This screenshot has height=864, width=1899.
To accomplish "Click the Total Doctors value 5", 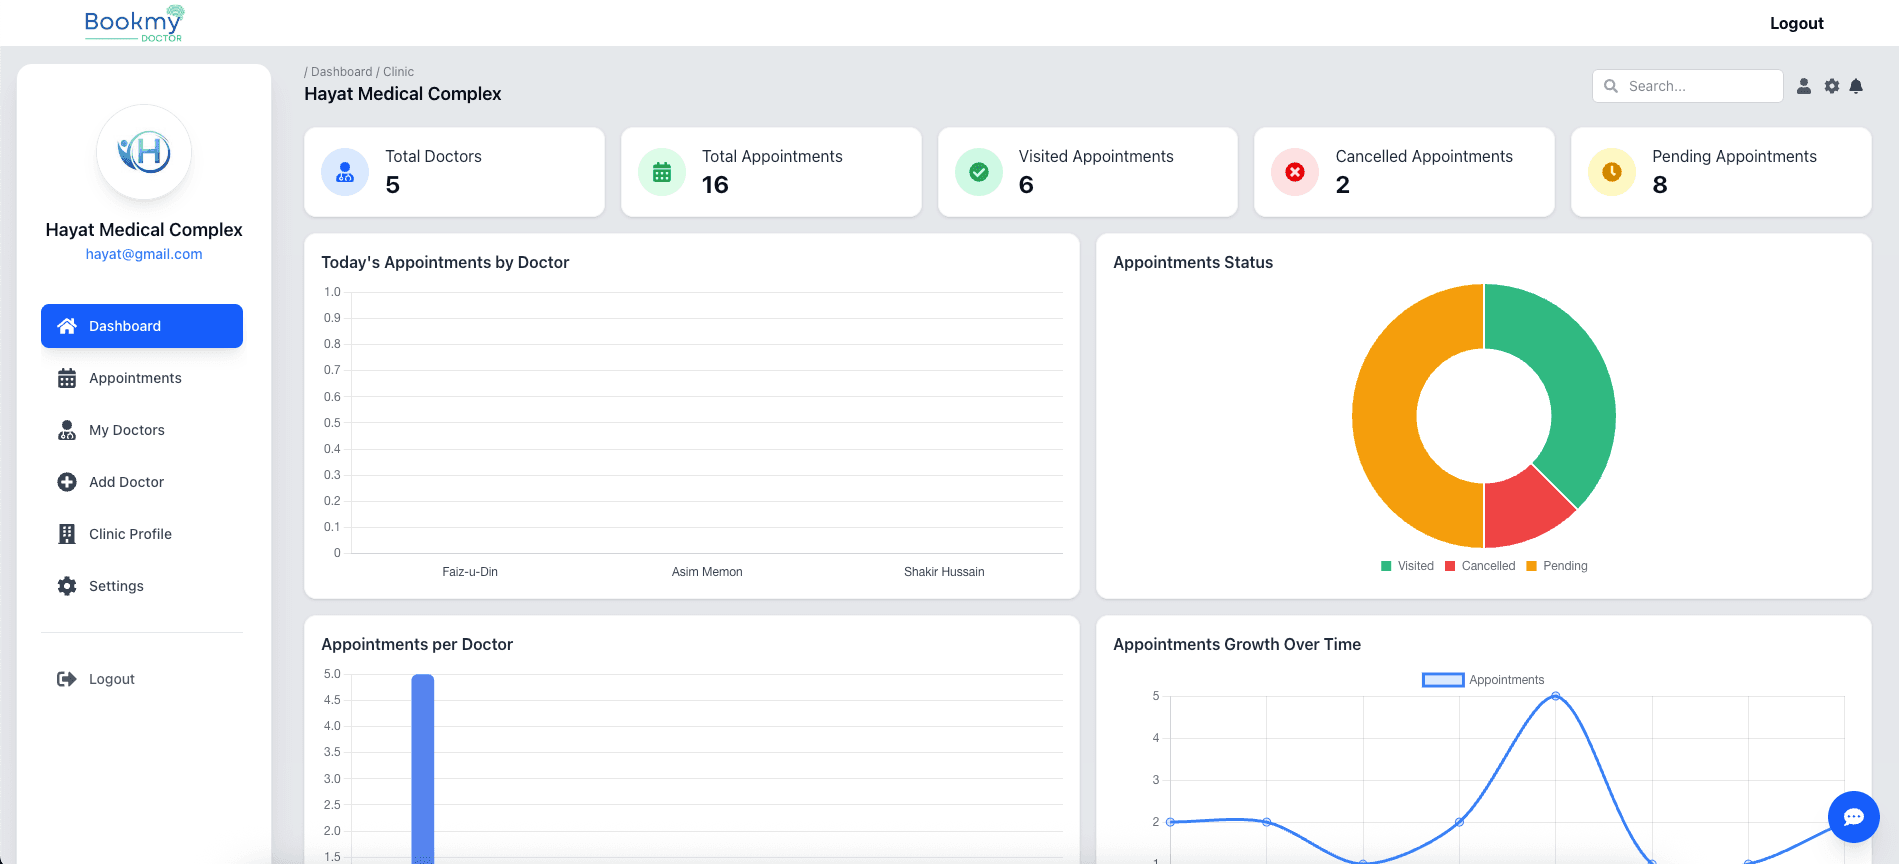I will tap(393, 185).
